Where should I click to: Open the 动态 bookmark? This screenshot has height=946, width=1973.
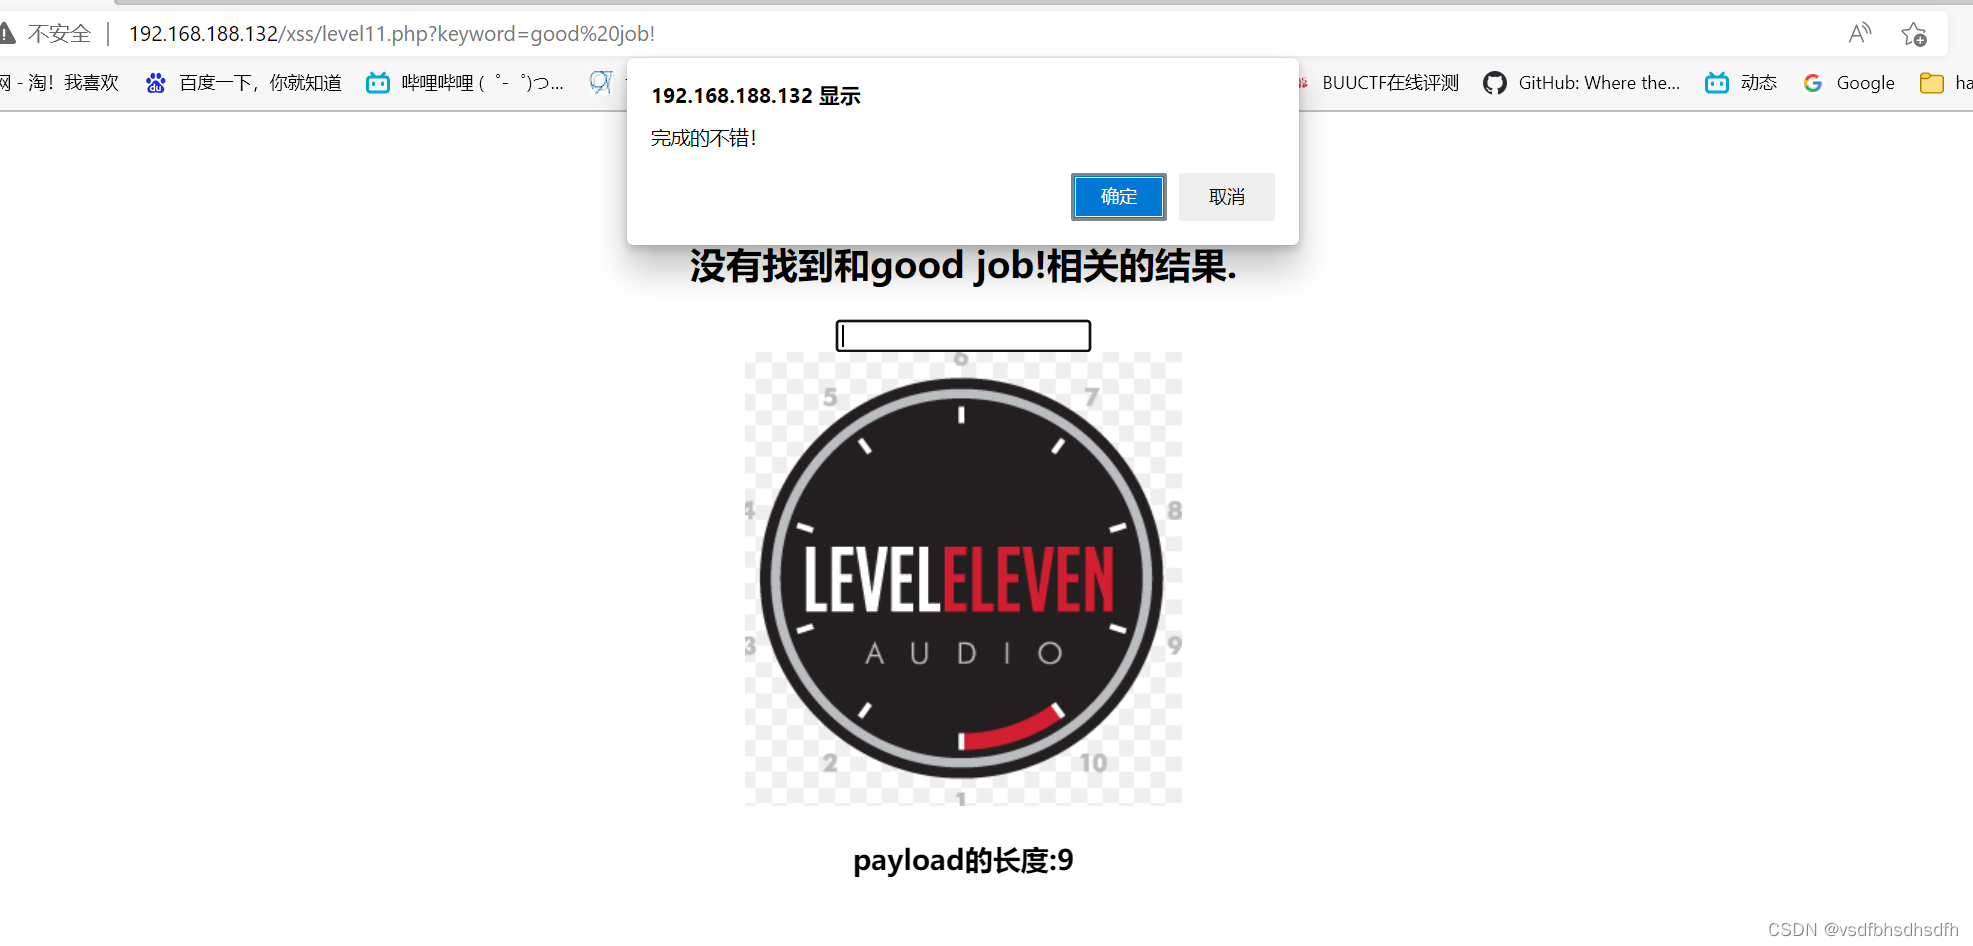tap(1741, 83)
